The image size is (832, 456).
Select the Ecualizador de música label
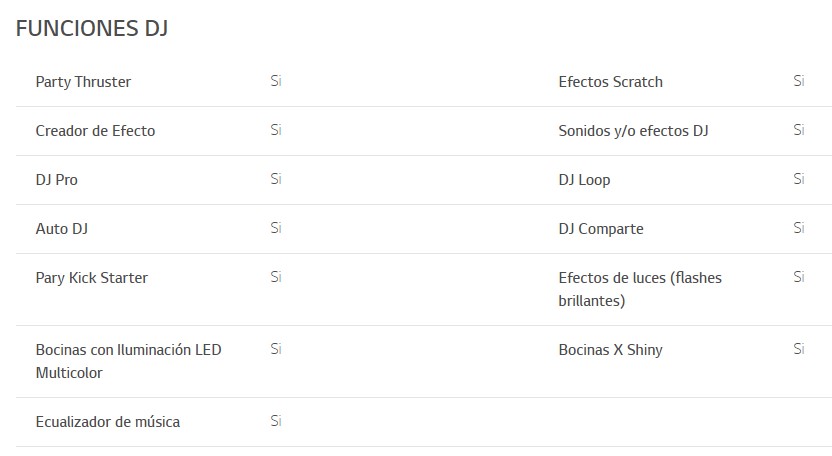tap(107, 422)
